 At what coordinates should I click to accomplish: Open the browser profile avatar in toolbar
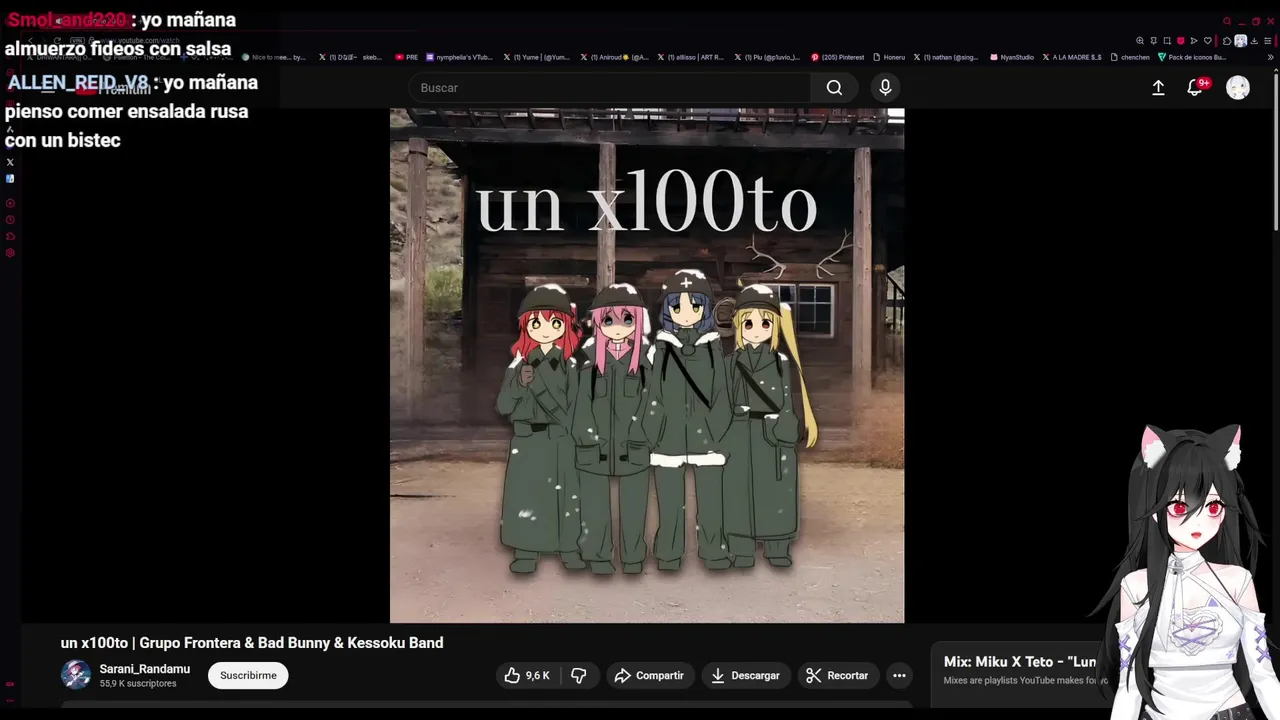1240,41
